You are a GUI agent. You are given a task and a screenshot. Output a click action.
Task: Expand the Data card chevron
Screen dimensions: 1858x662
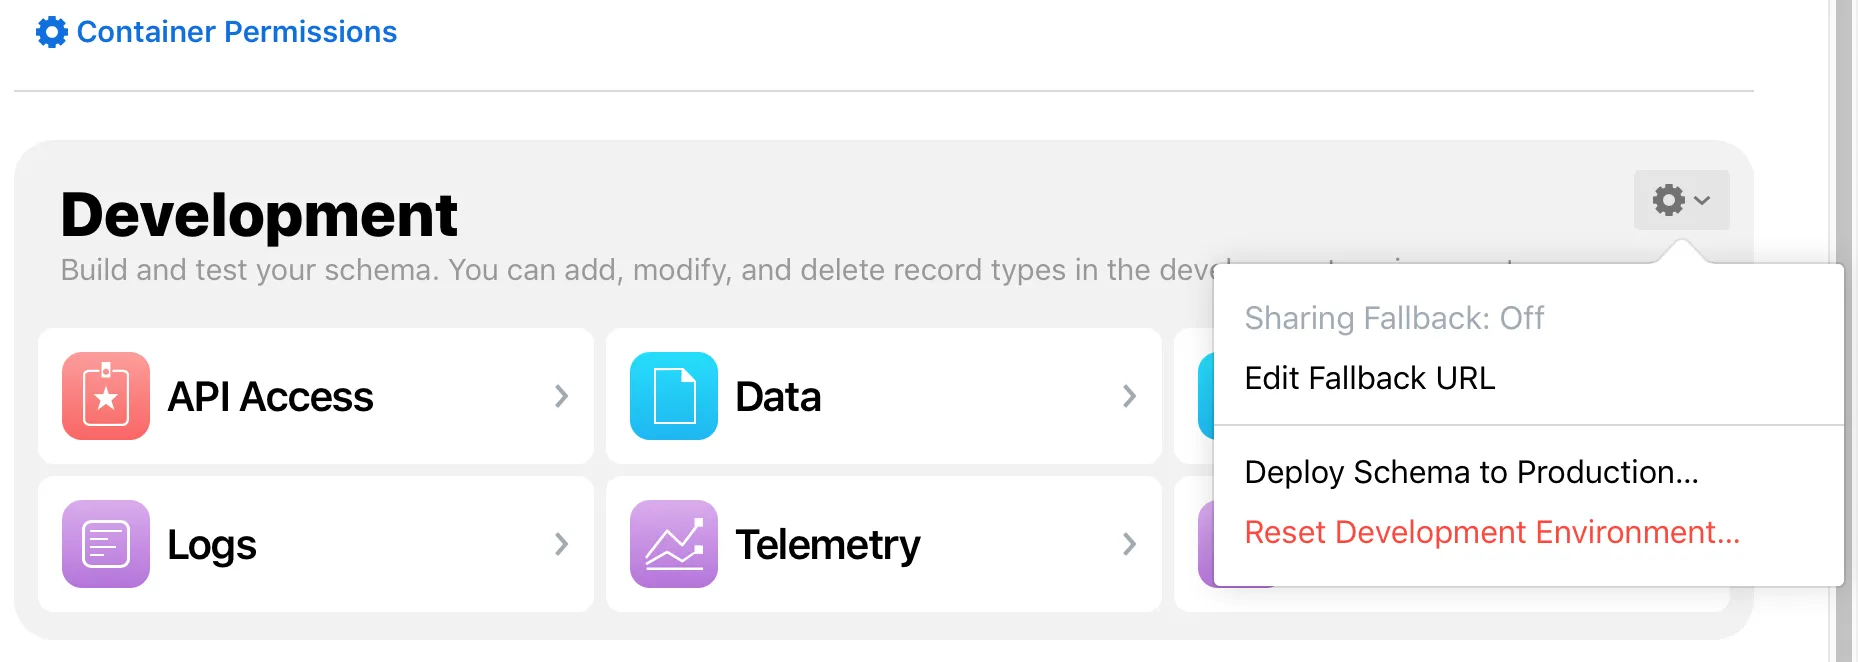coord(1129,396)
